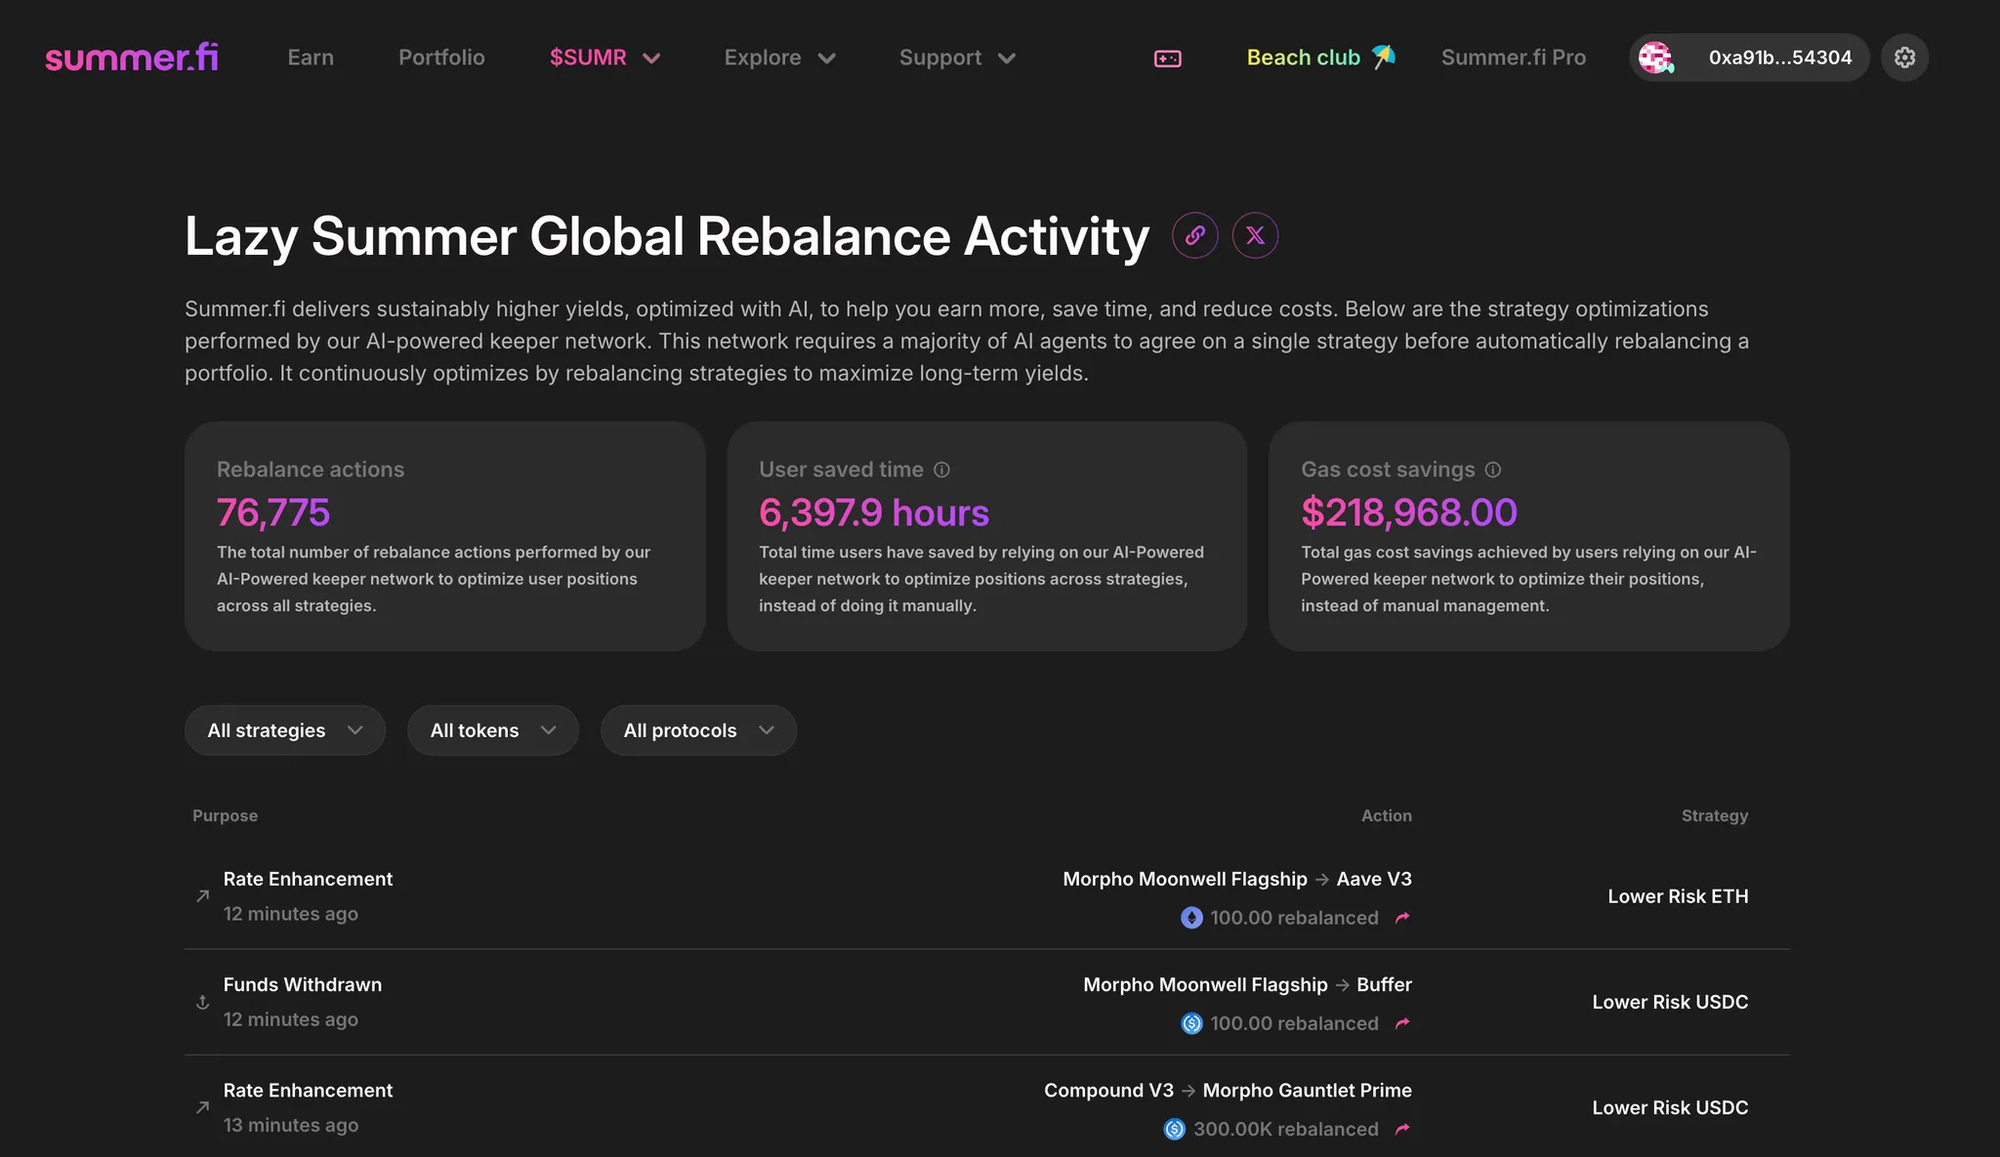Click info icon beside Gas cost savings
2000x1157 pixels.
pyautogui.click(x=1493, y=470)
